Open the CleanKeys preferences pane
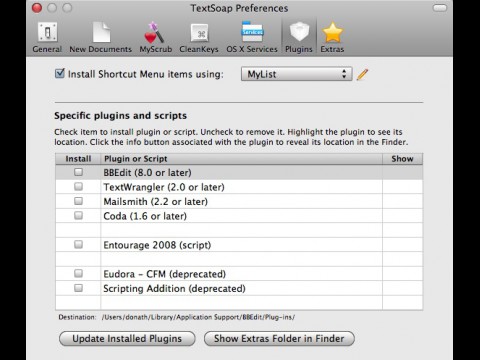 point(199,37)
